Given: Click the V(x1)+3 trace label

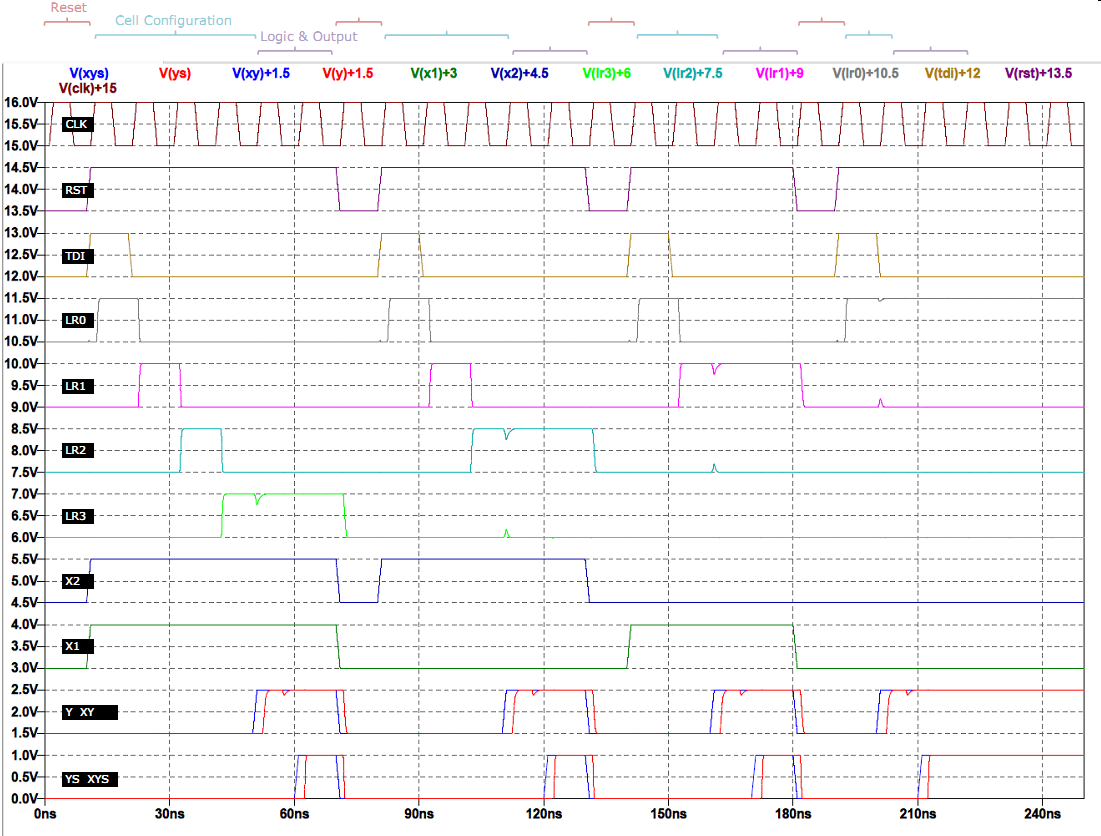Looking at the screenshot, I should click(434, 73).
